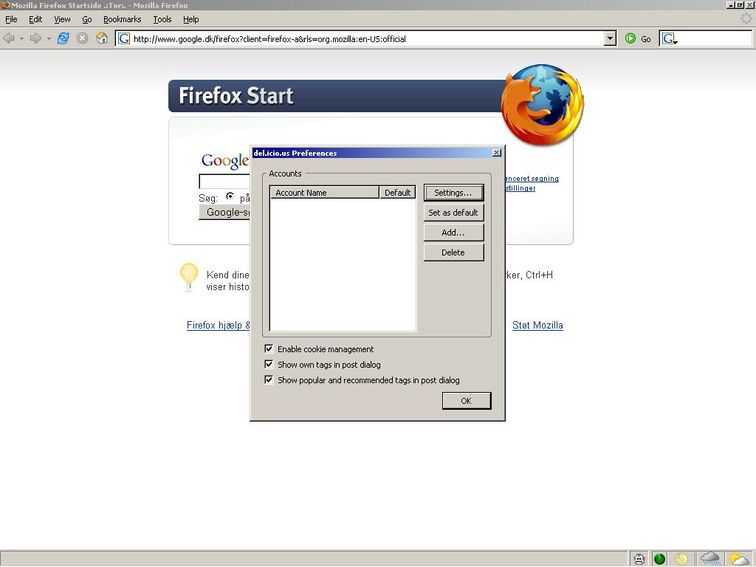Click the throbber activity icon at menu bar end
This screenshot has height=567, width=756.
[x=746, y=19]
